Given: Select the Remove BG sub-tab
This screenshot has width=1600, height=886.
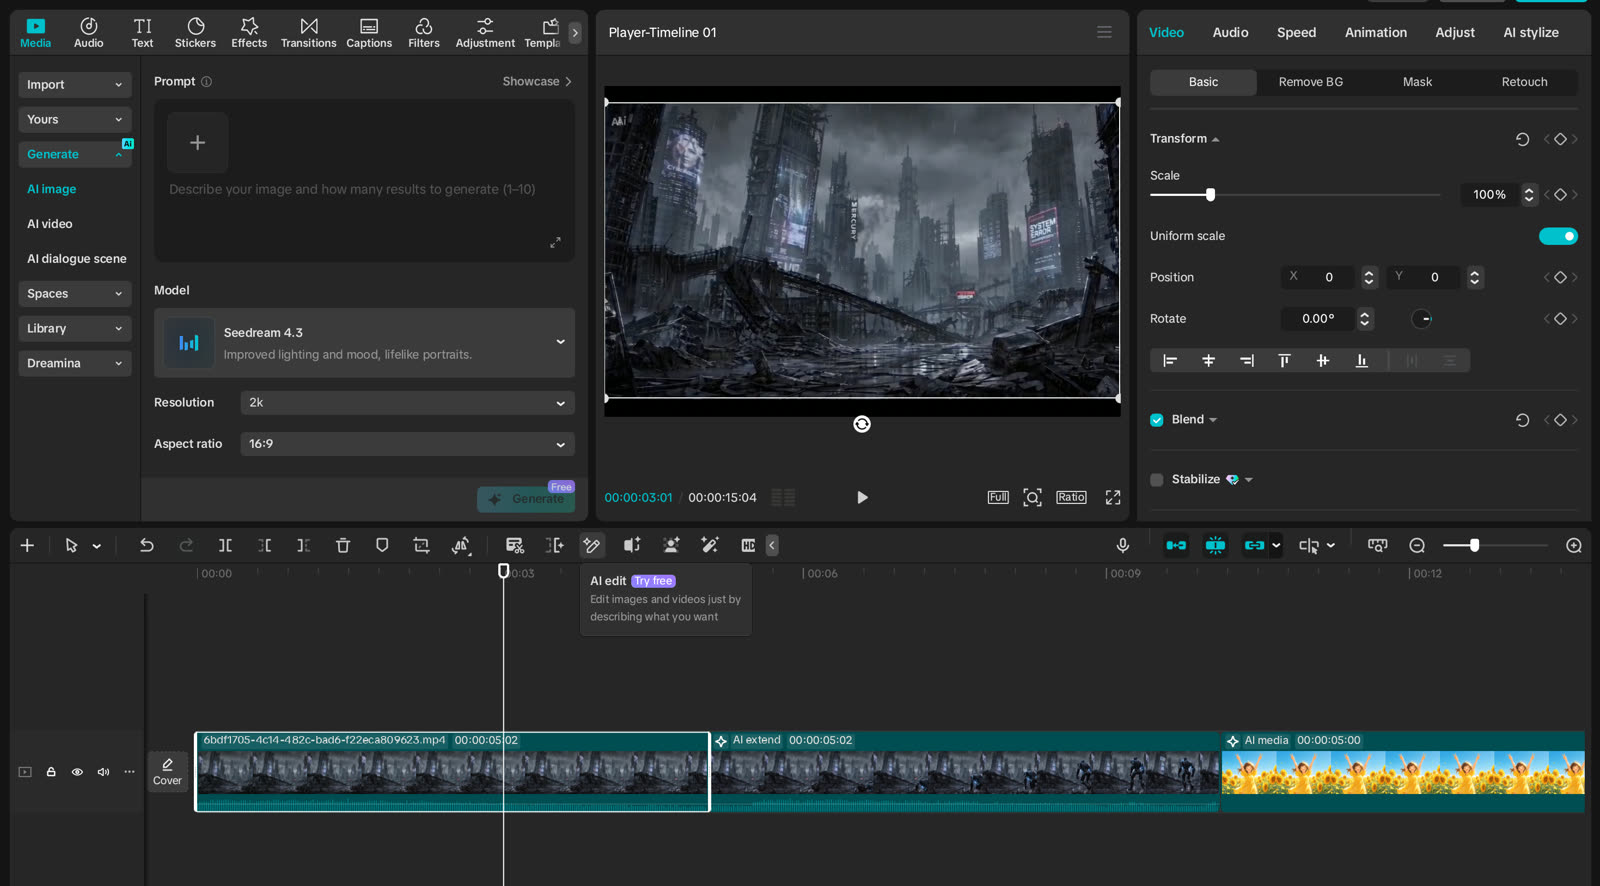Looking at the screenshot, I should click(x=1310, y=82).
